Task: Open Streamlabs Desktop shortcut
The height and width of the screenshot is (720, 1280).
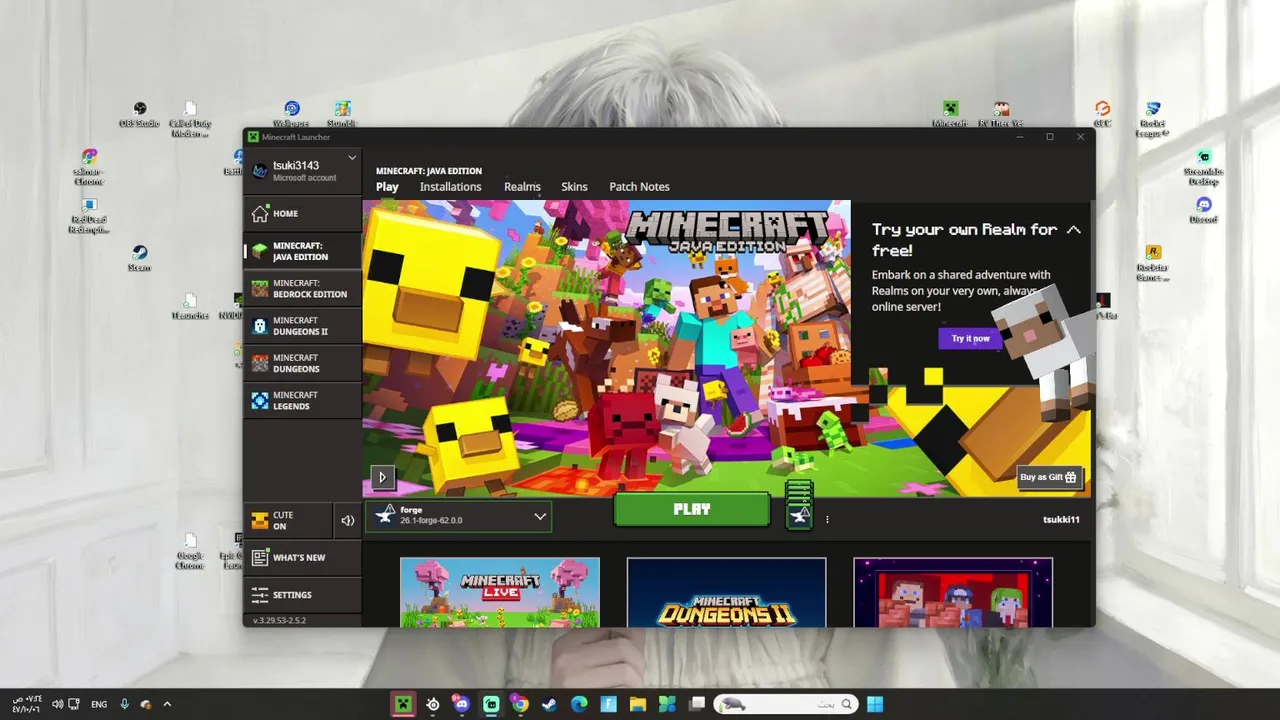Action: 1204,167
